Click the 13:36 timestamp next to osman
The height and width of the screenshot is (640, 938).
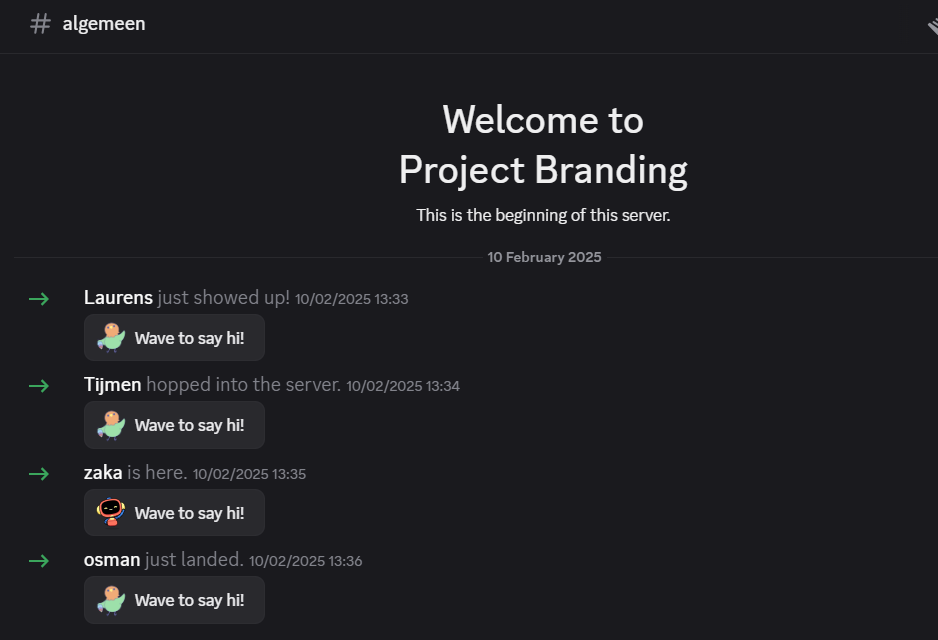pos(305,561)
